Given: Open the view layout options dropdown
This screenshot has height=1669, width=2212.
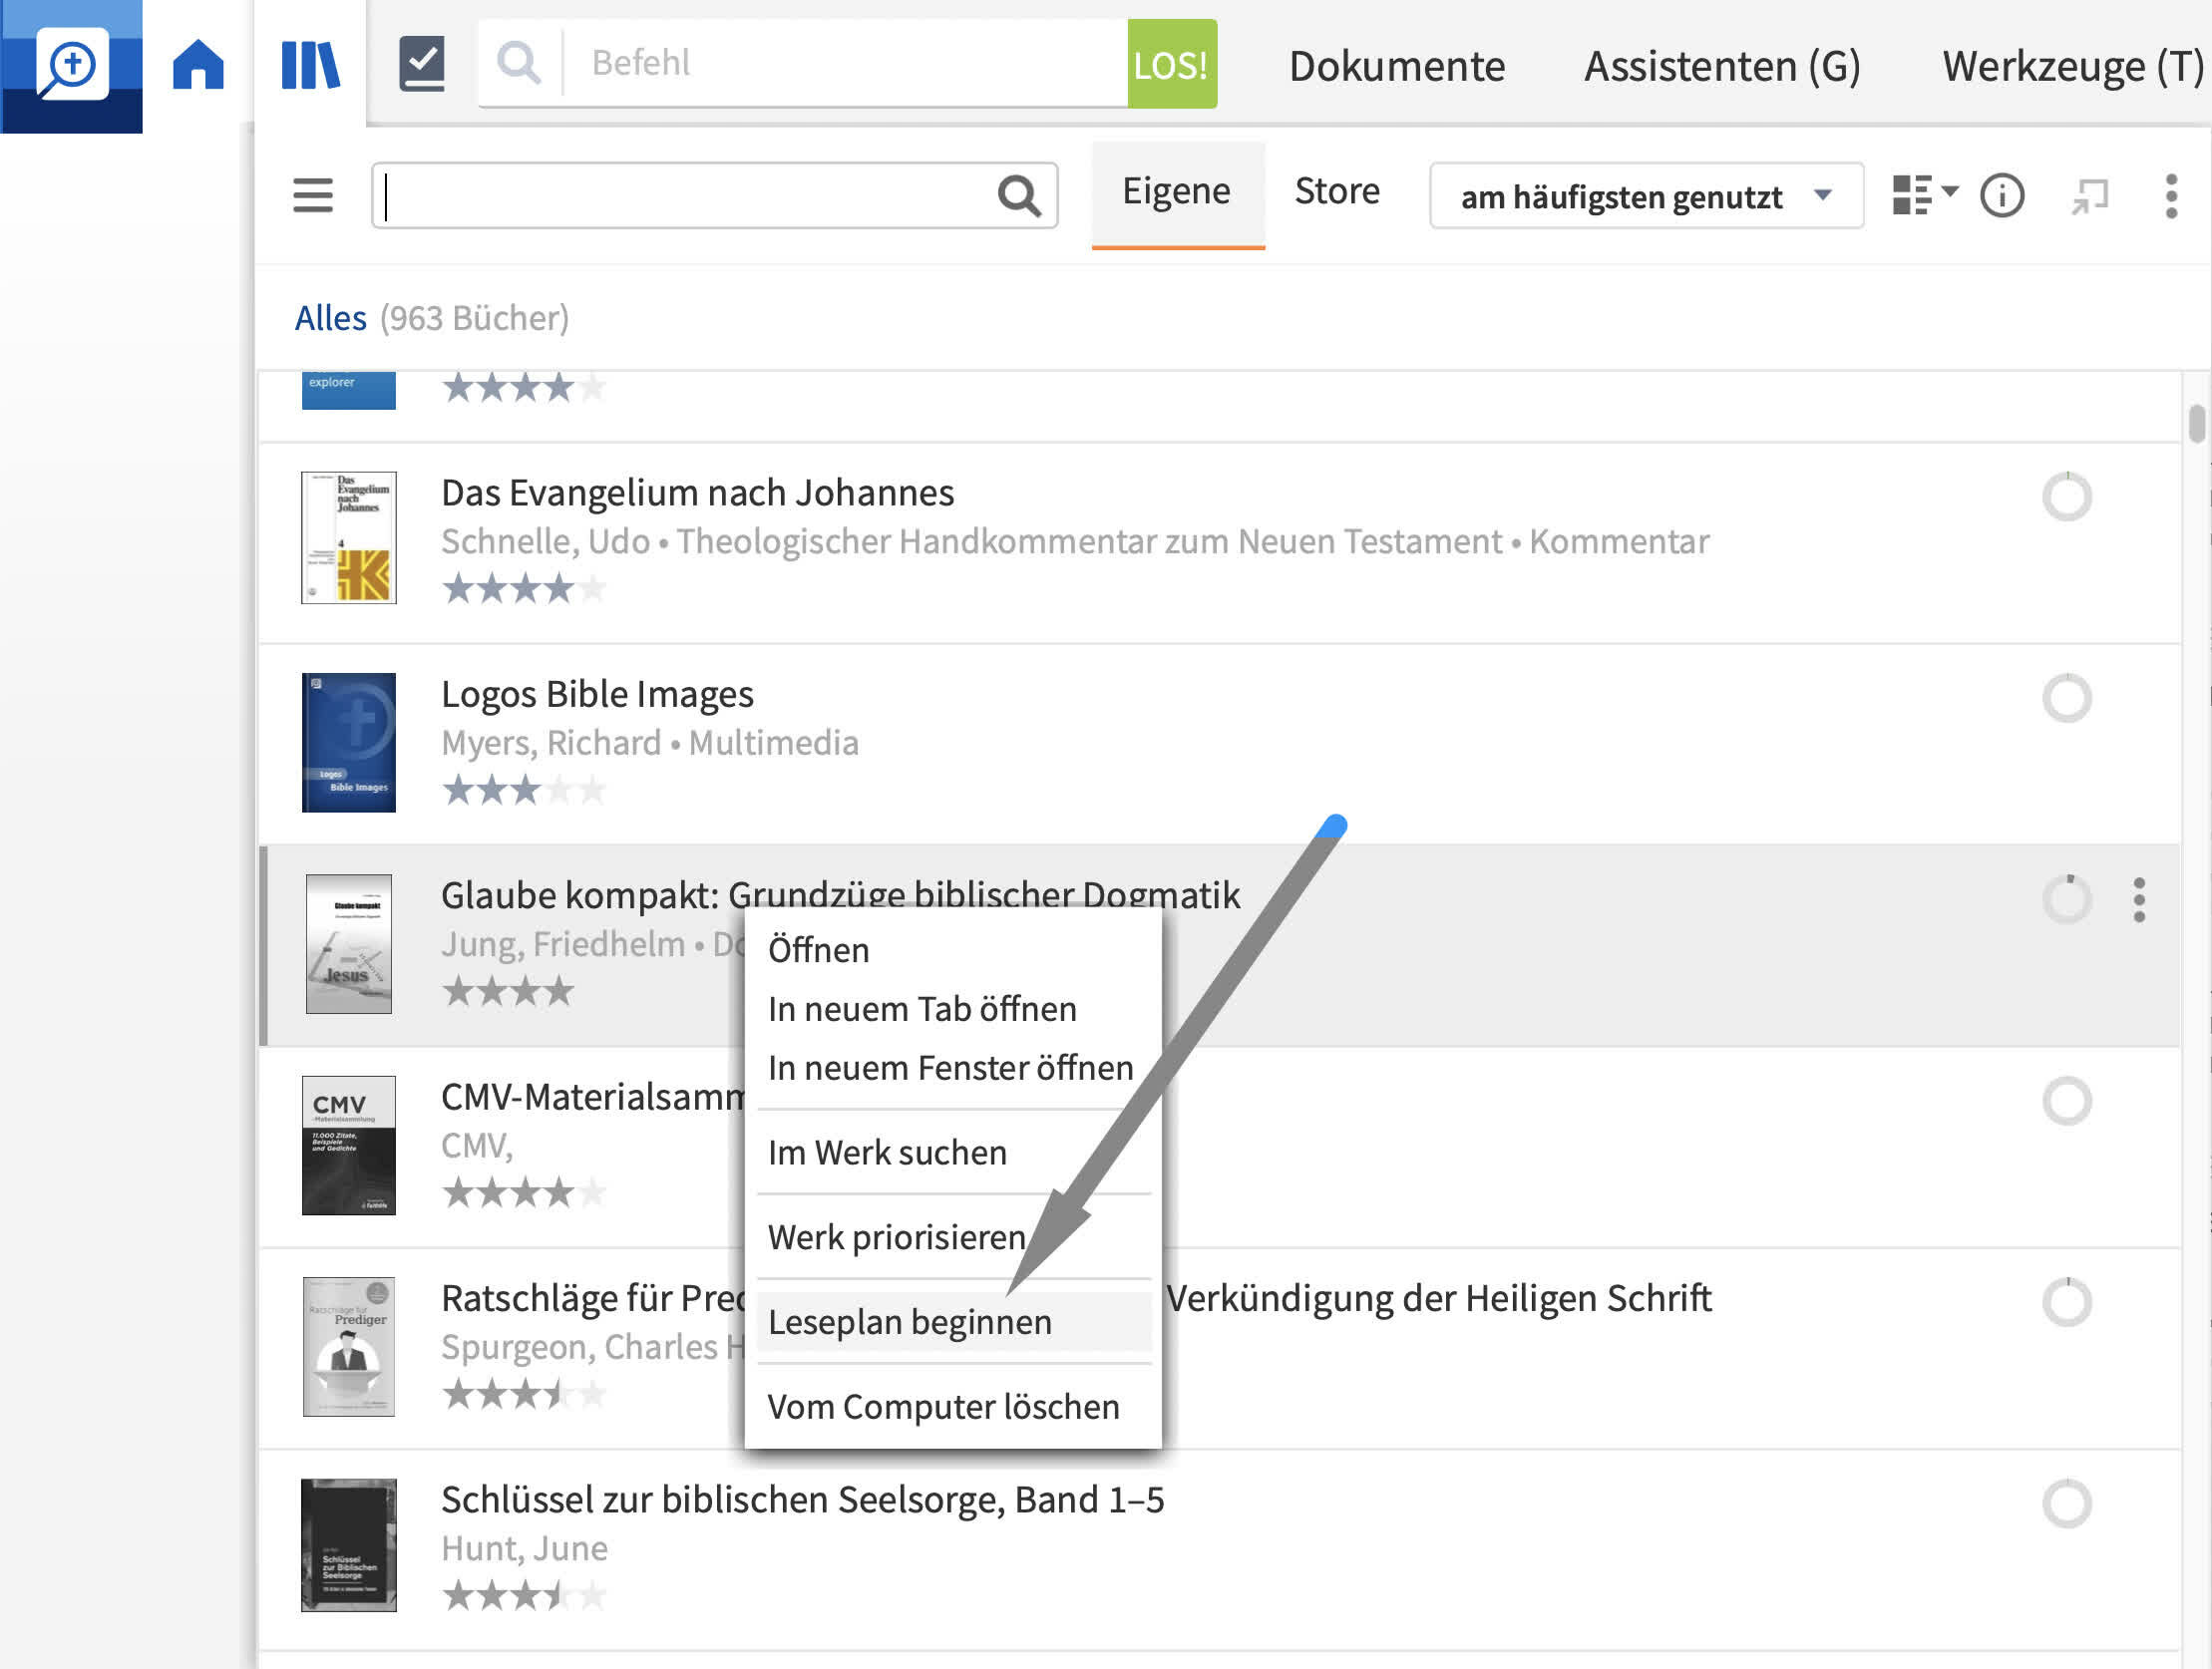Looking at the screenshot, I should click(1924, 195).
